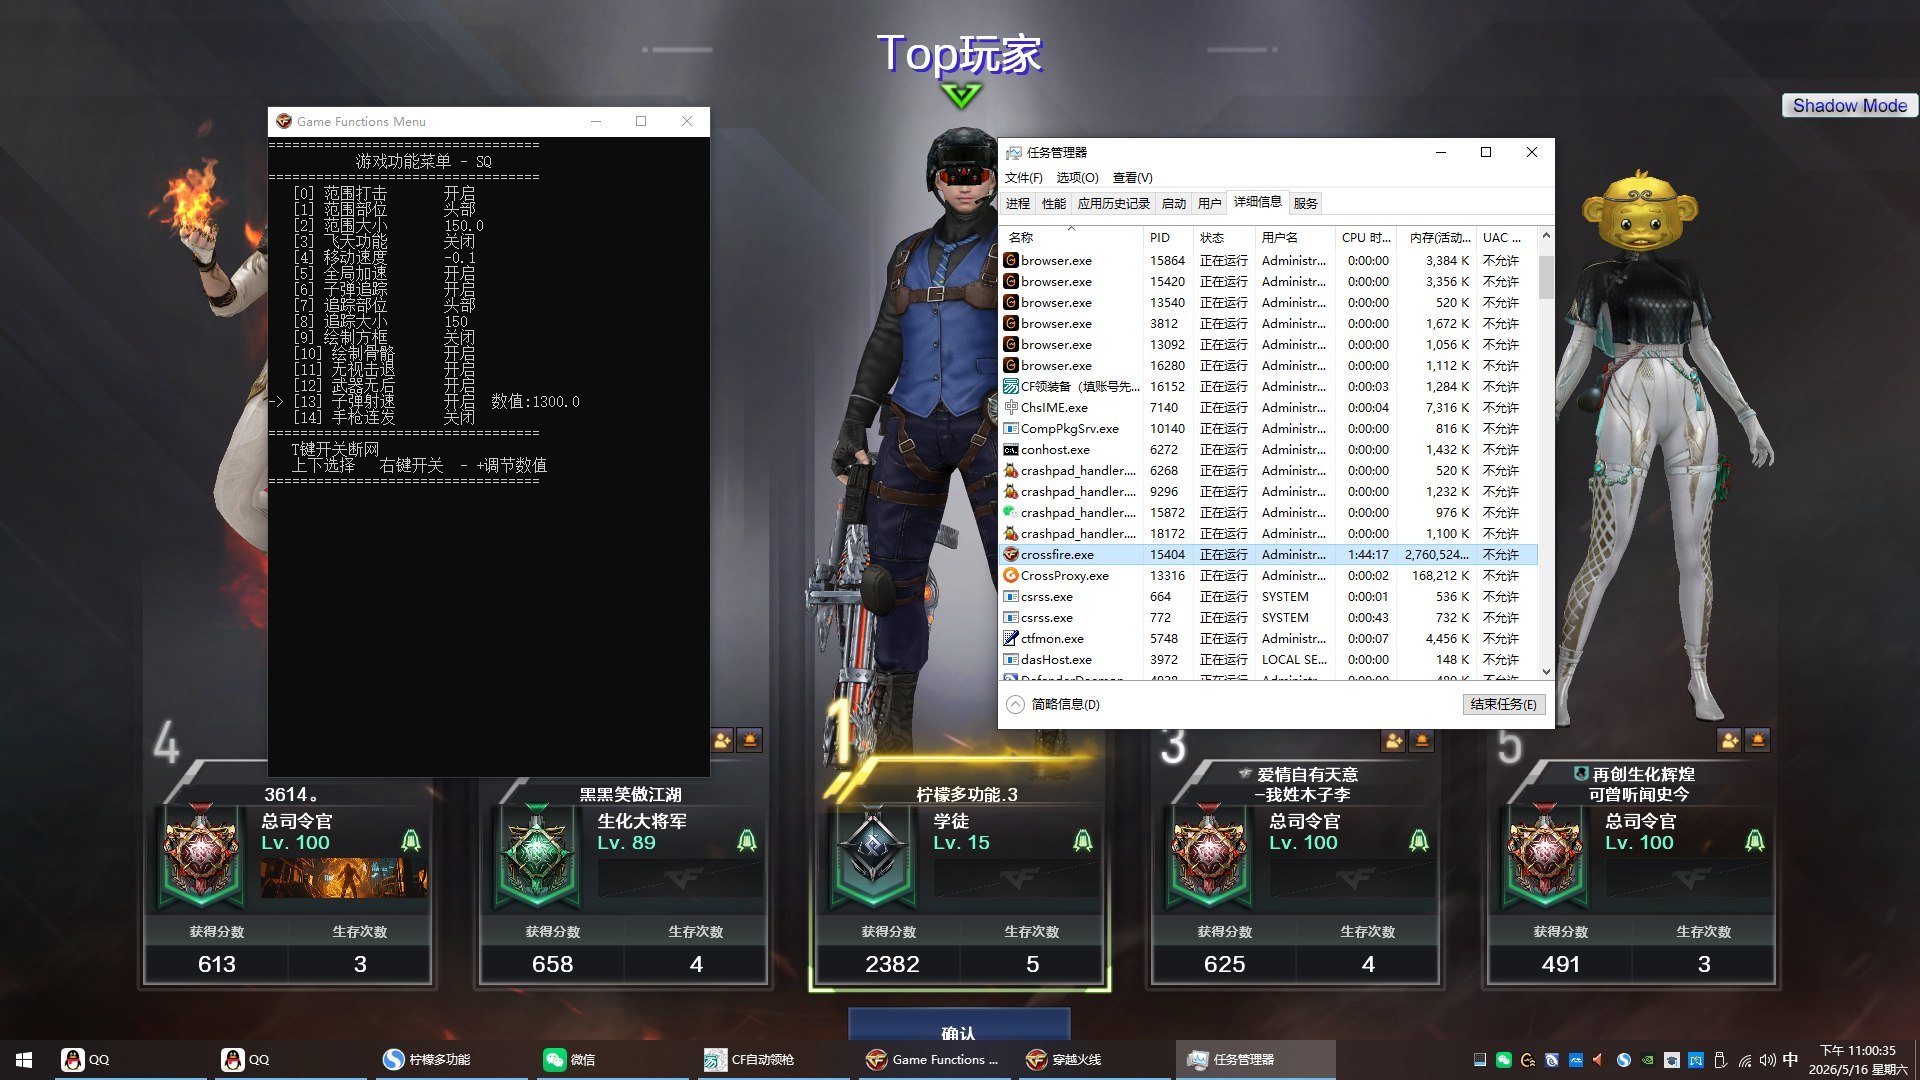The width and height of the screenshot is (1920, 1080).
Task: Toggle the 中 input method indicator
Action: pos(1790,1060)
